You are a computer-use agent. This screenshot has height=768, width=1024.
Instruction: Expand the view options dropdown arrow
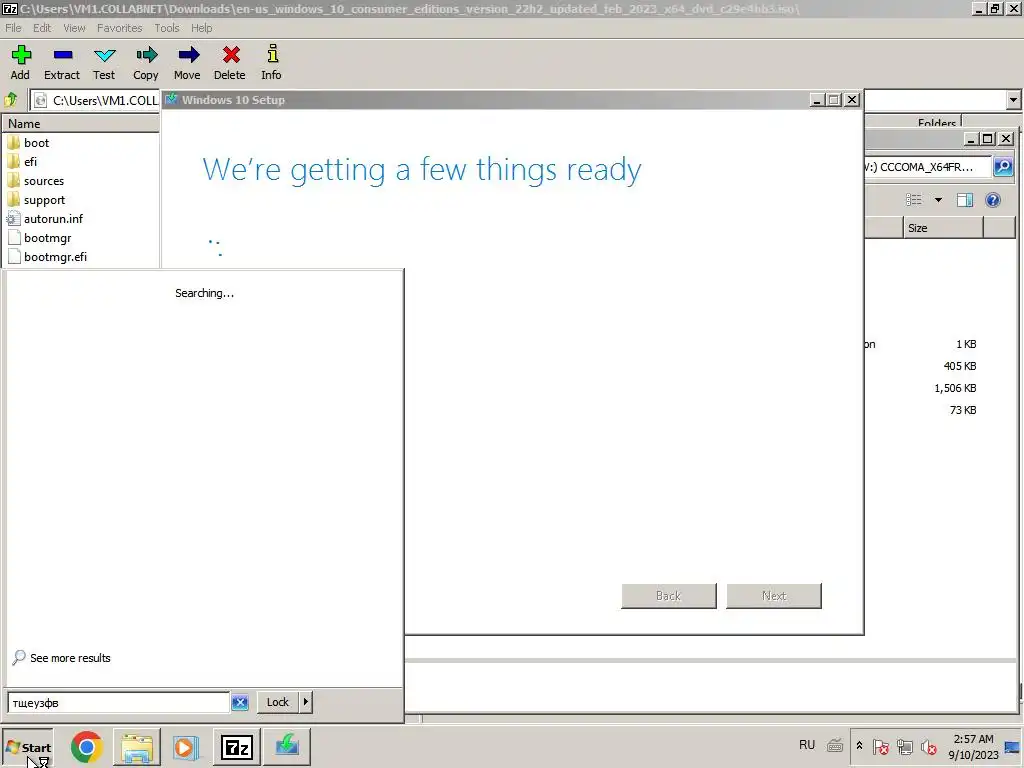tap(938, 200)
